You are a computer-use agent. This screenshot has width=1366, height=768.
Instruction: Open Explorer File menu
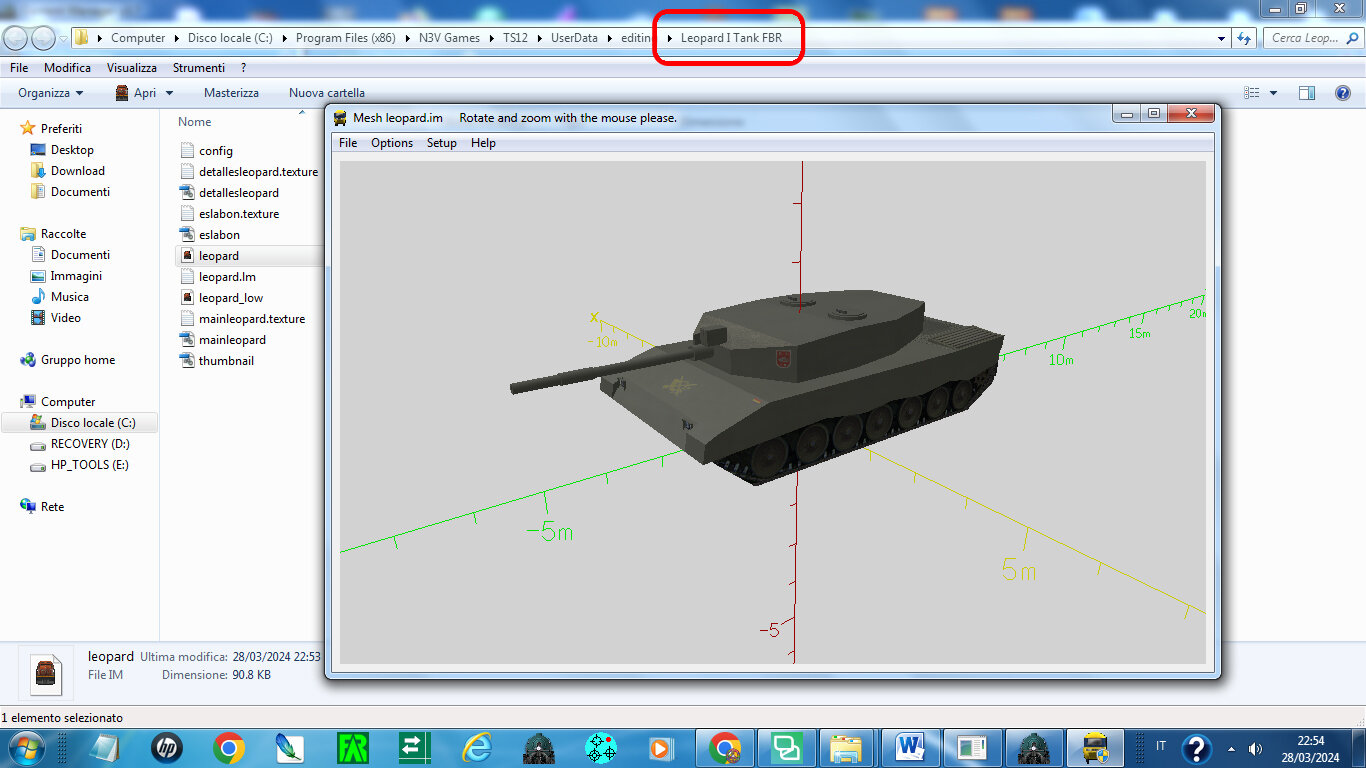tap(19, 68)
